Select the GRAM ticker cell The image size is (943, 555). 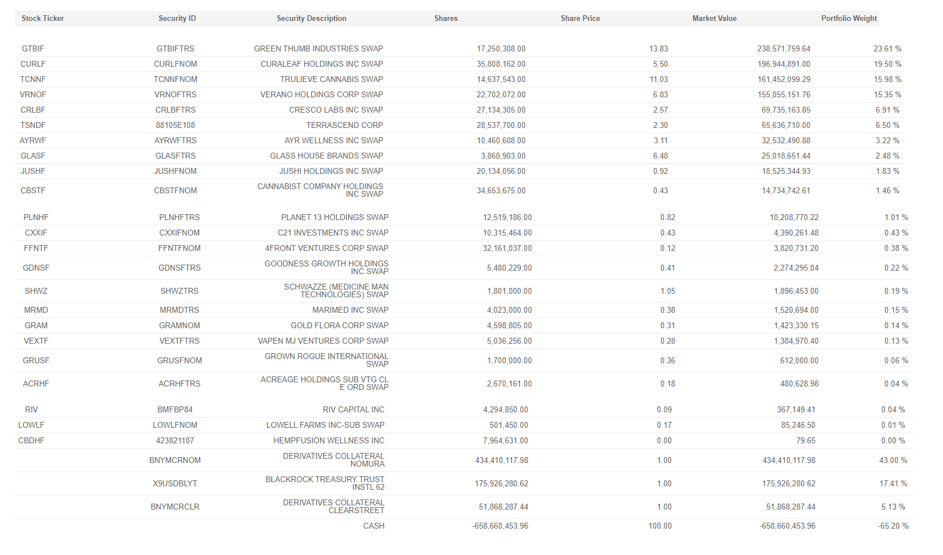[x=36, y=325]
